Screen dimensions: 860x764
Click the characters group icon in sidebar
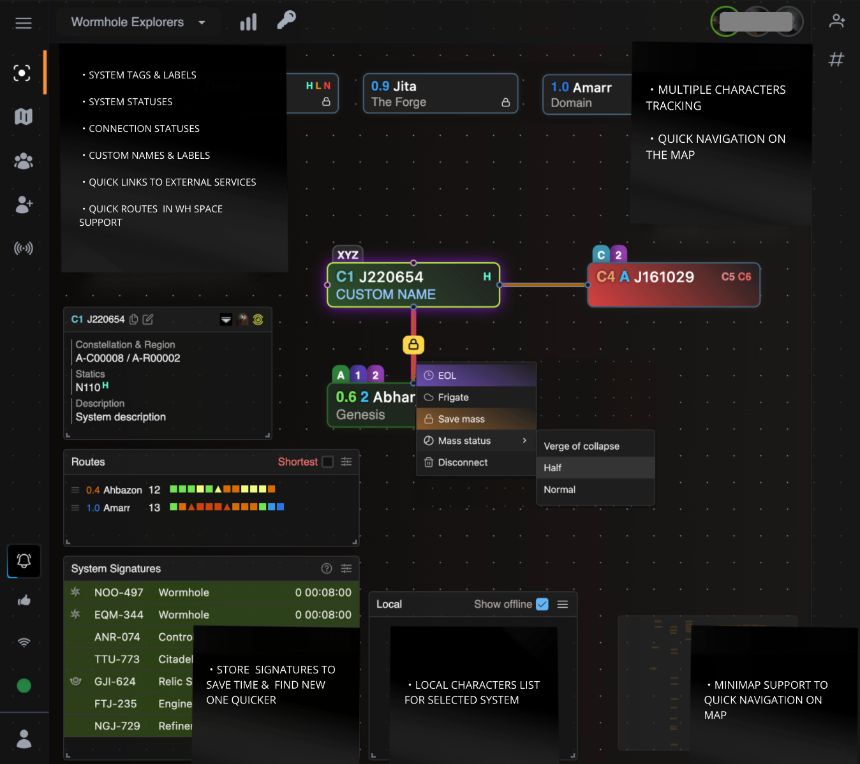point(23,160)
